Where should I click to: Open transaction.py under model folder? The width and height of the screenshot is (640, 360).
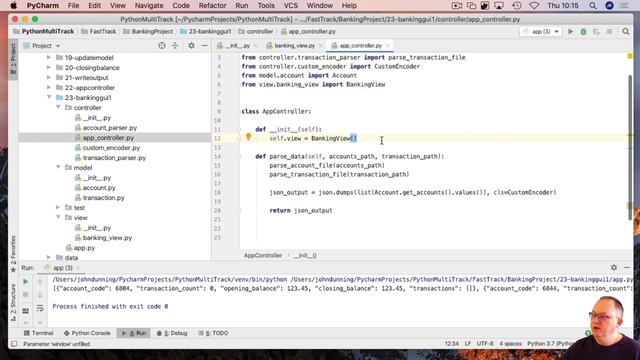click(103, 198)
